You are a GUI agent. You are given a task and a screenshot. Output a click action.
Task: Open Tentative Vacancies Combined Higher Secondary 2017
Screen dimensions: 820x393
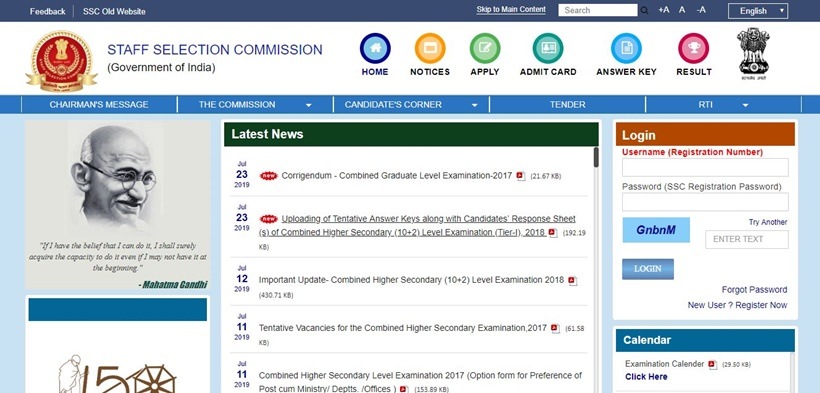(x=403, y=328)
